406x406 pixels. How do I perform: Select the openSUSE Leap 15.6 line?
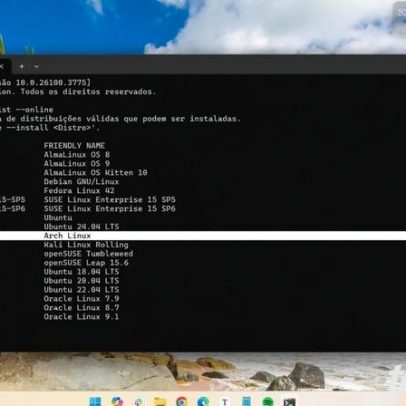coord(86,263)
